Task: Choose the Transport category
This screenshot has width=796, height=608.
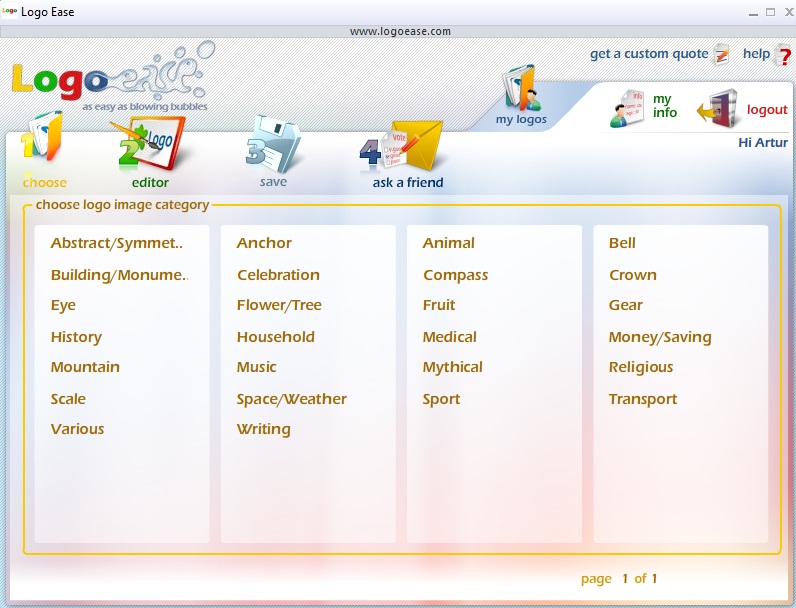Action: click(x=642, y=399)
